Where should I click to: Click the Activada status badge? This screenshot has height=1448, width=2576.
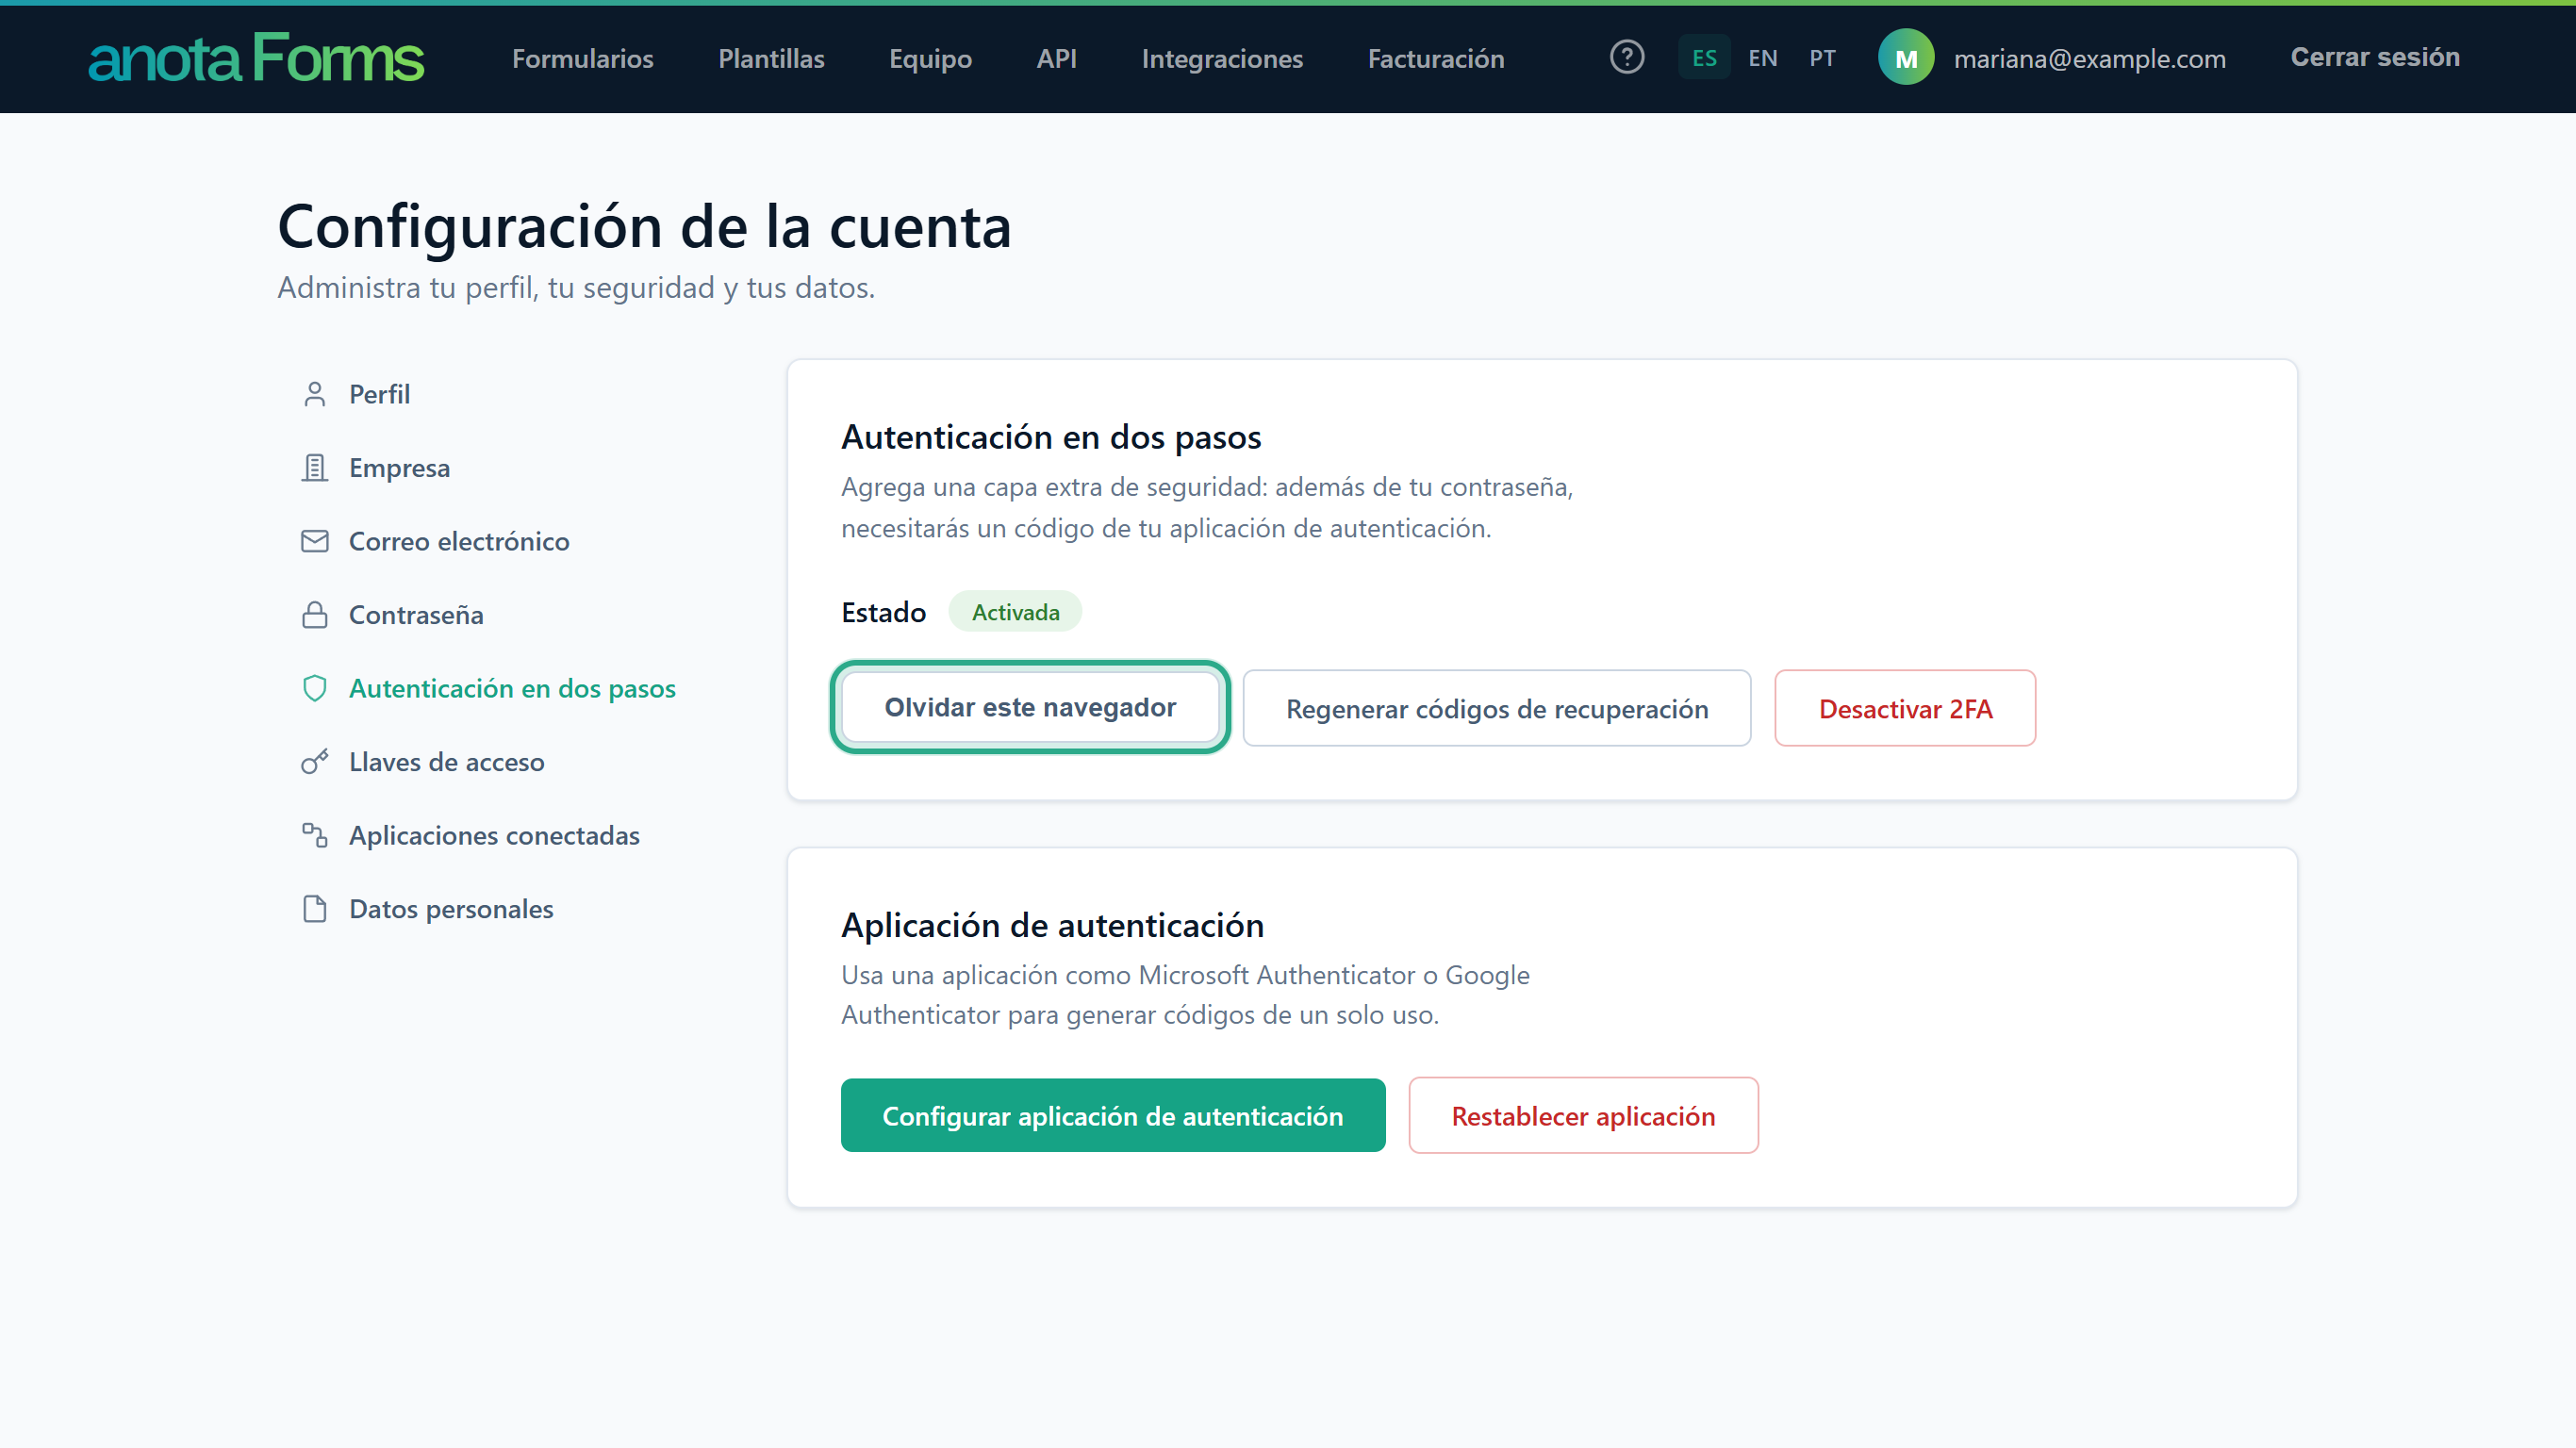pyautogui.click(x=1015, y=611)
